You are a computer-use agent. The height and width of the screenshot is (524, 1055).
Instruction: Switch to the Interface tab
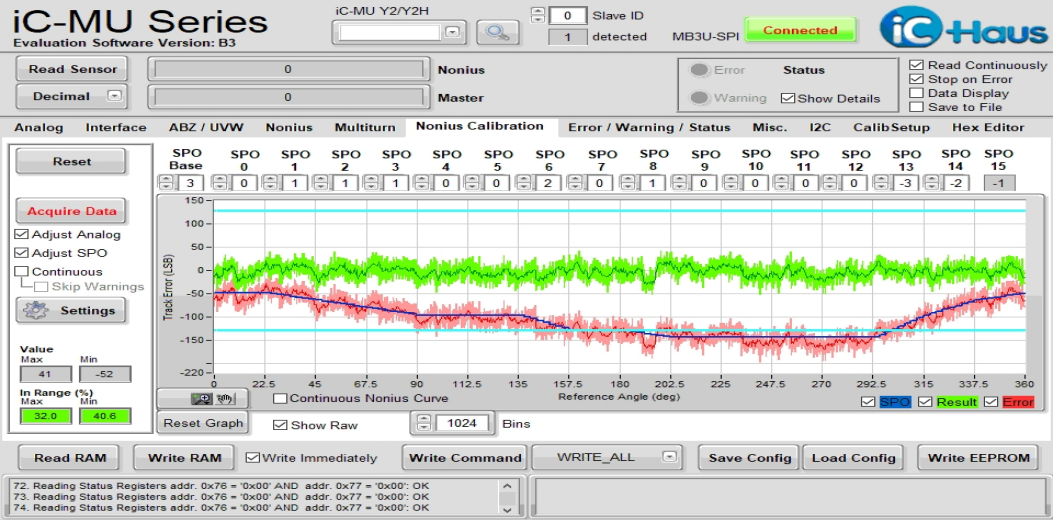click(x=116, y=128)
